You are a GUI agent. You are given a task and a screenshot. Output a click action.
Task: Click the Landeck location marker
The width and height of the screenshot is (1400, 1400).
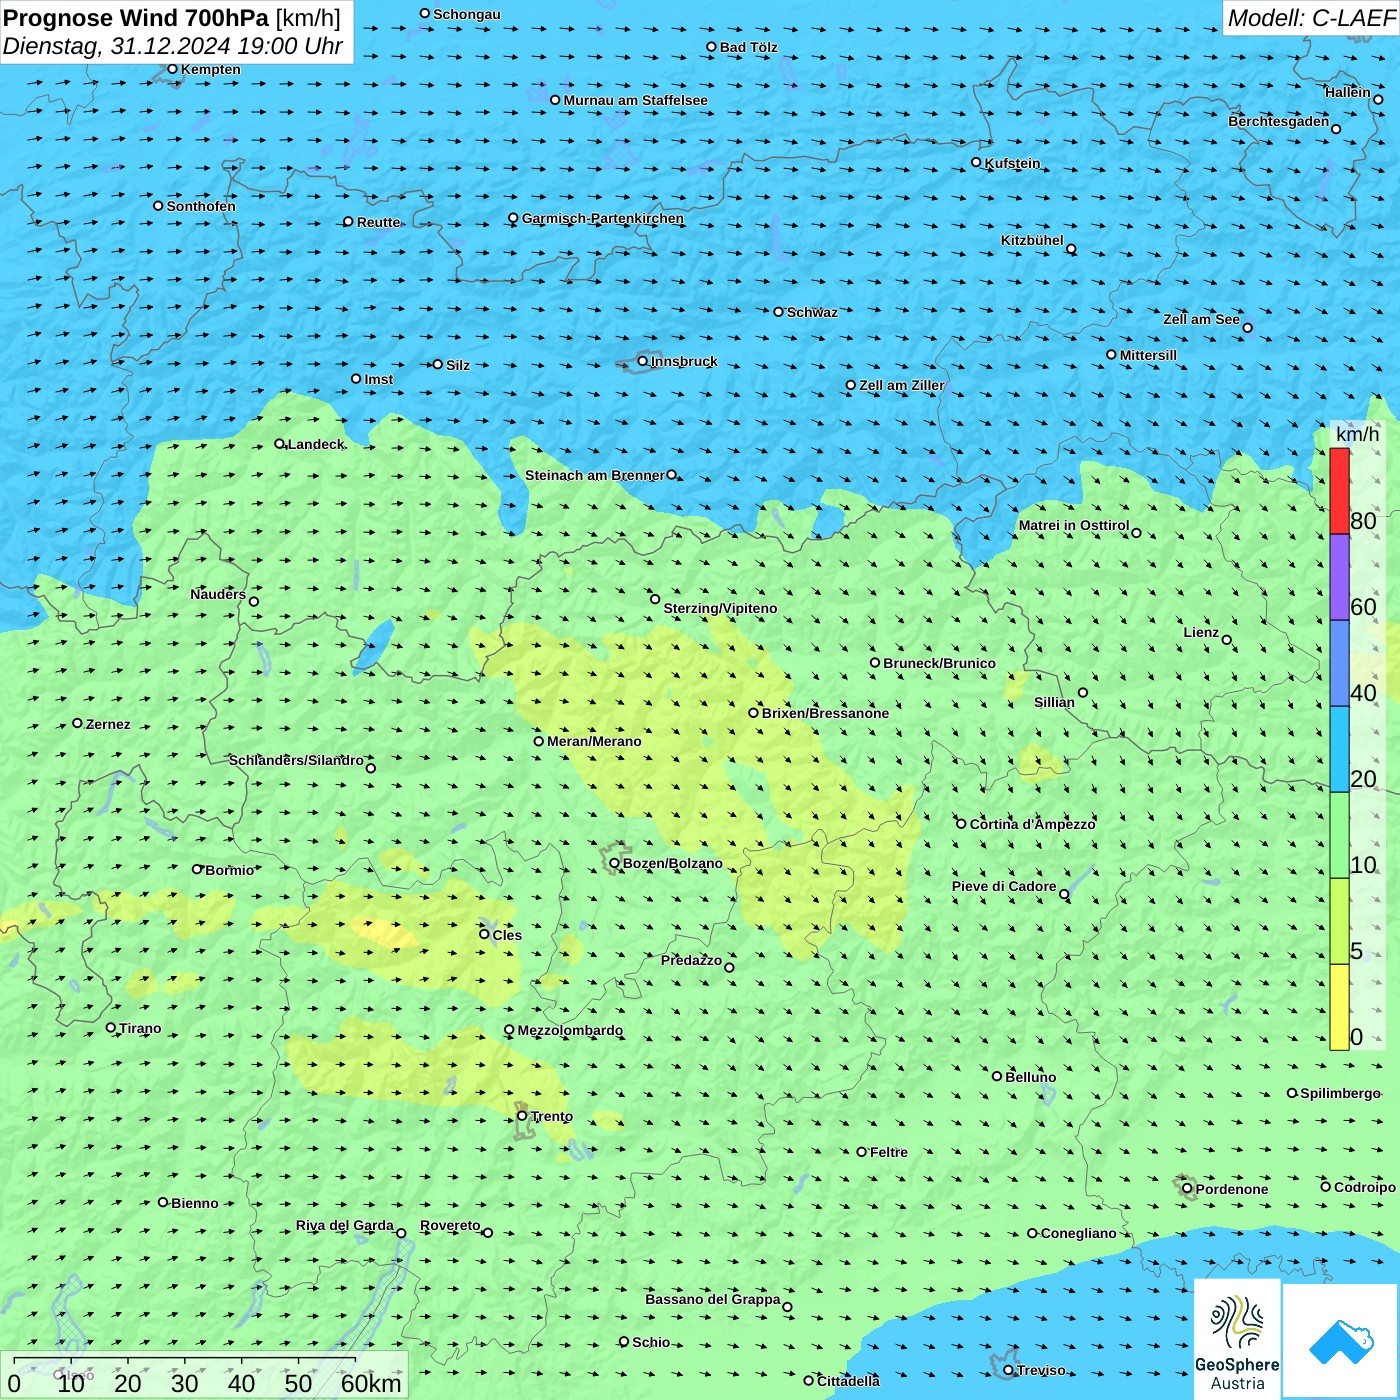tap(279, 444)
